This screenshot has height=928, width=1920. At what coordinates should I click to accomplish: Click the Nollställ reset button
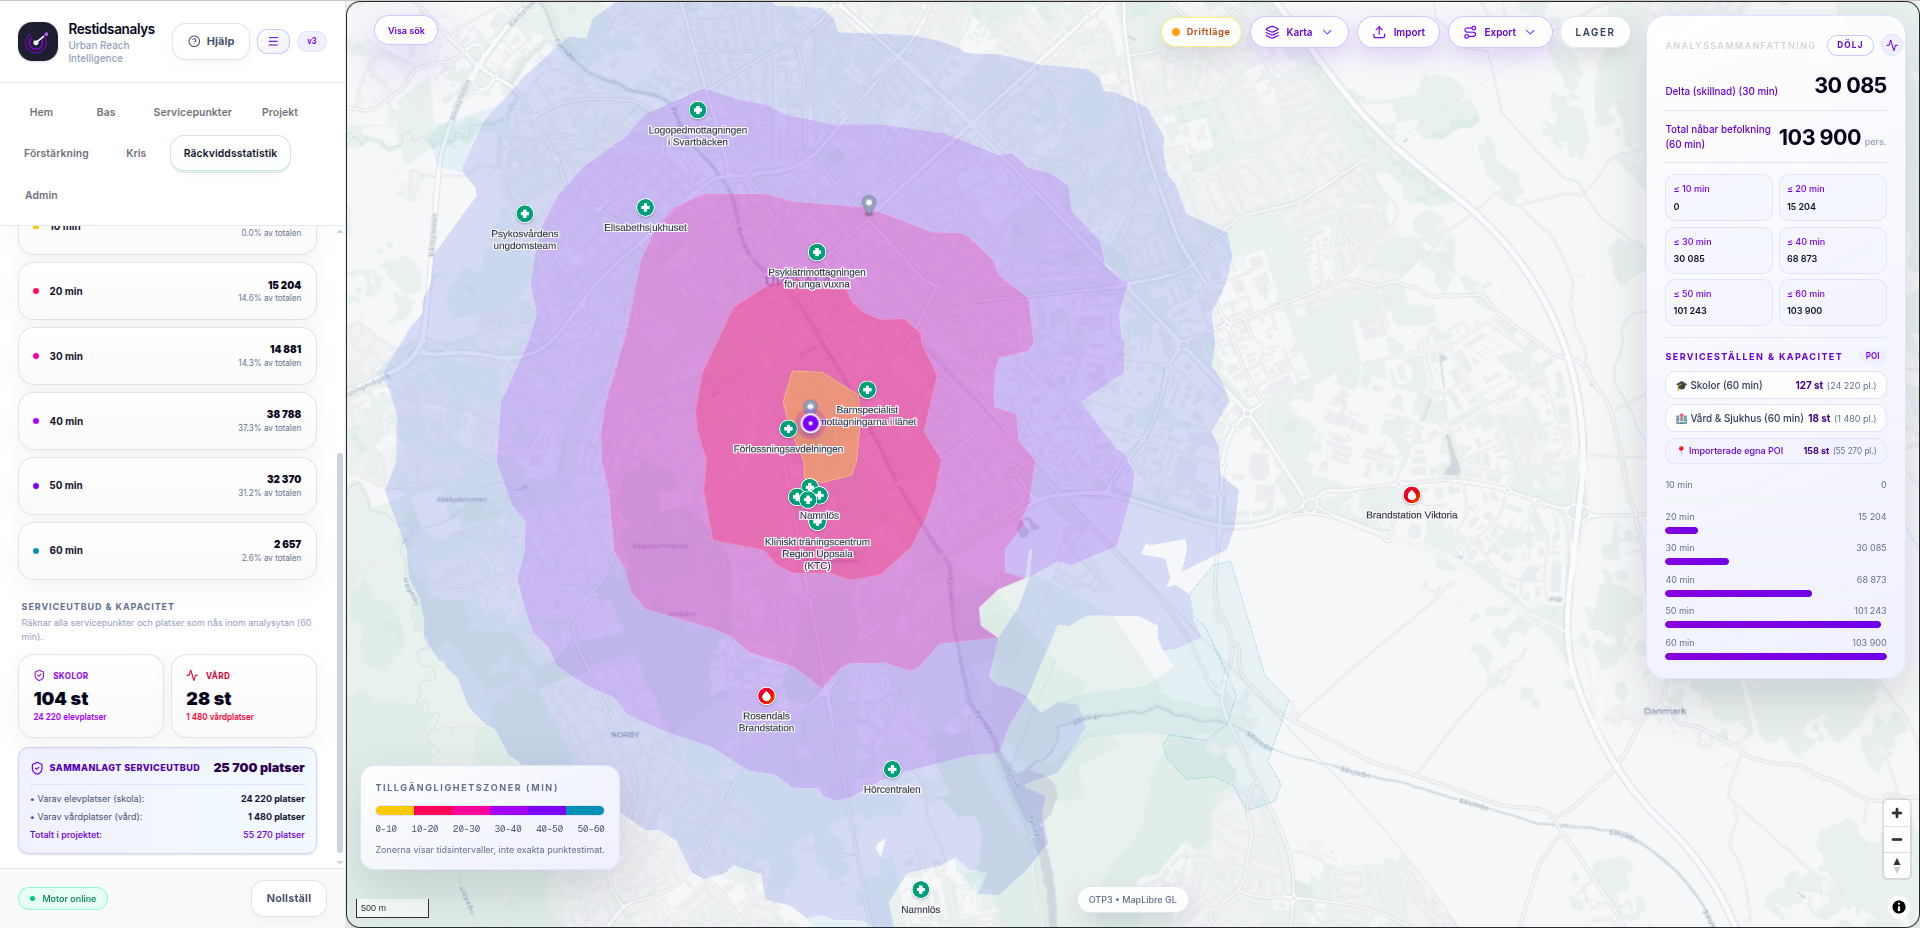[x=289, y=898]
